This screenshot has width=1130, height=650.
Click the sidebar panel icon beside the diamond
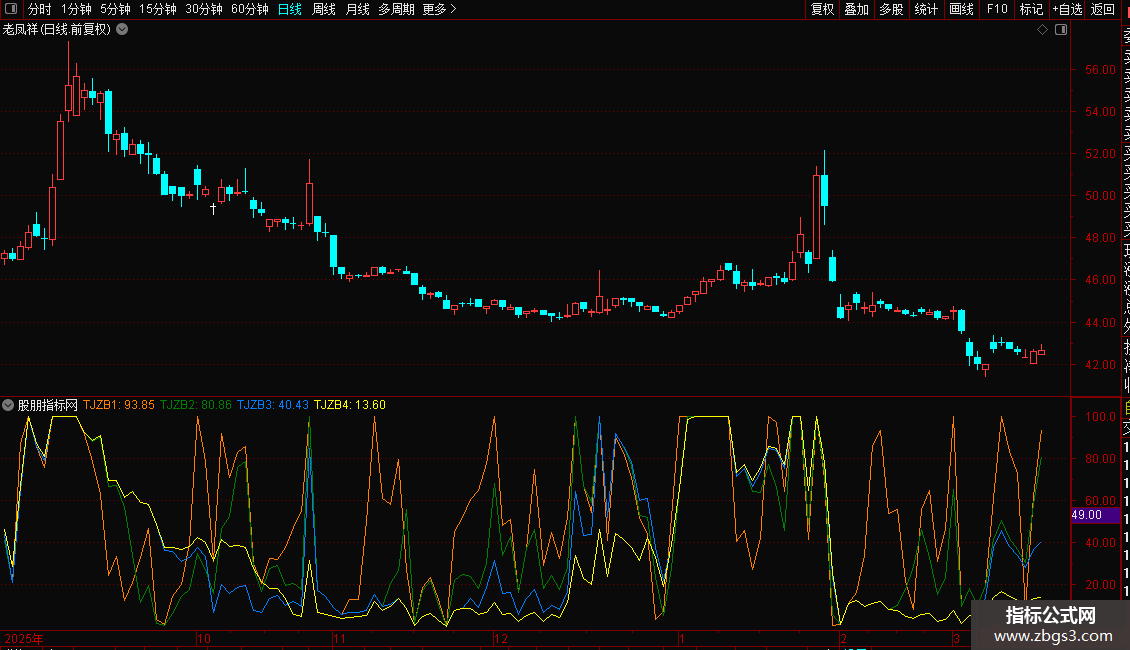coord(1061,30)
